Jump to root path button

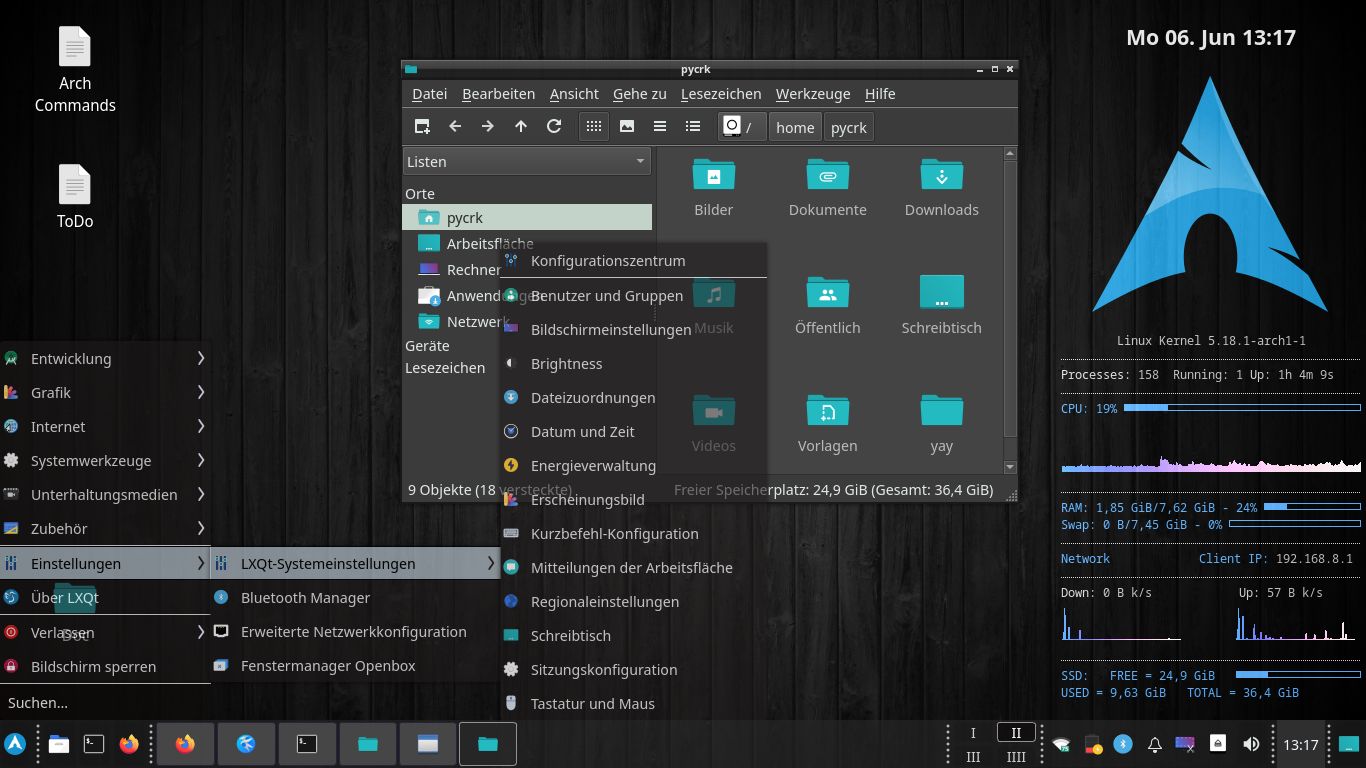point(742,127)
